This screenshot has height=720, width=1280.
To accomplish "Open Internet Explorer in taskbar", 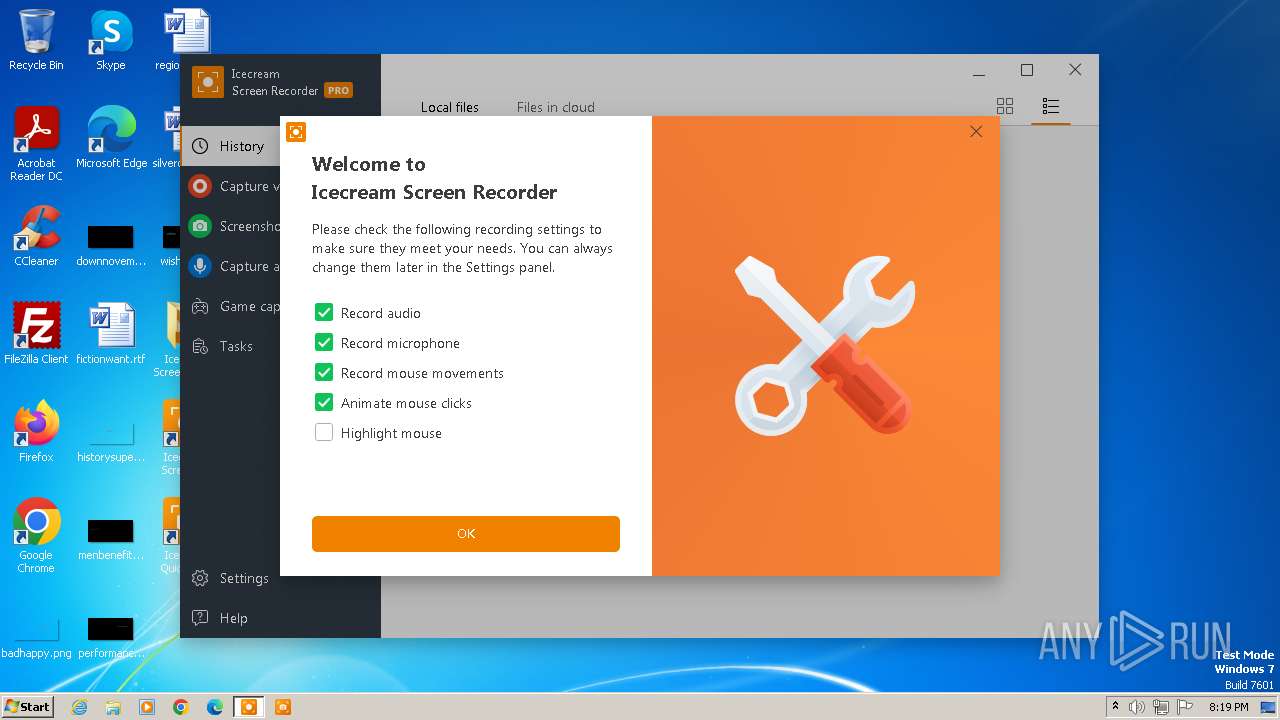I will 79,707.
